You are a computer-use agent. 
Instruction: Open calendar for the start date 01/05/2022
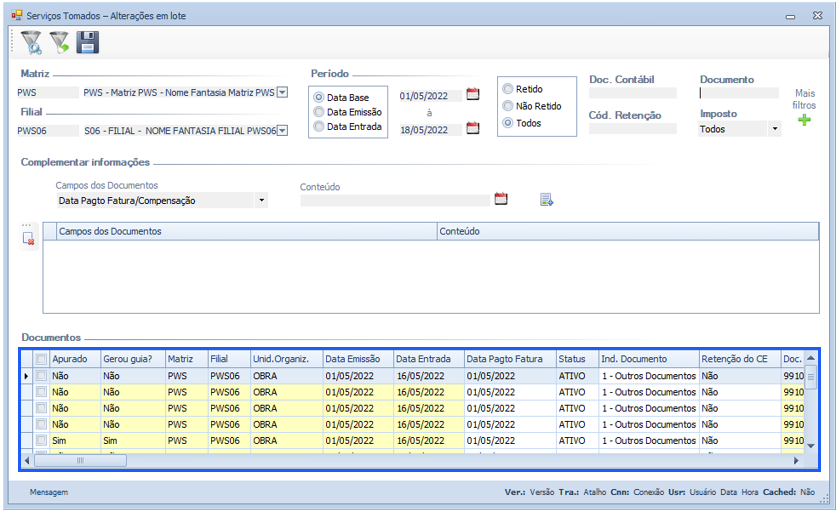pyautogui.click(x=473, y=95)
